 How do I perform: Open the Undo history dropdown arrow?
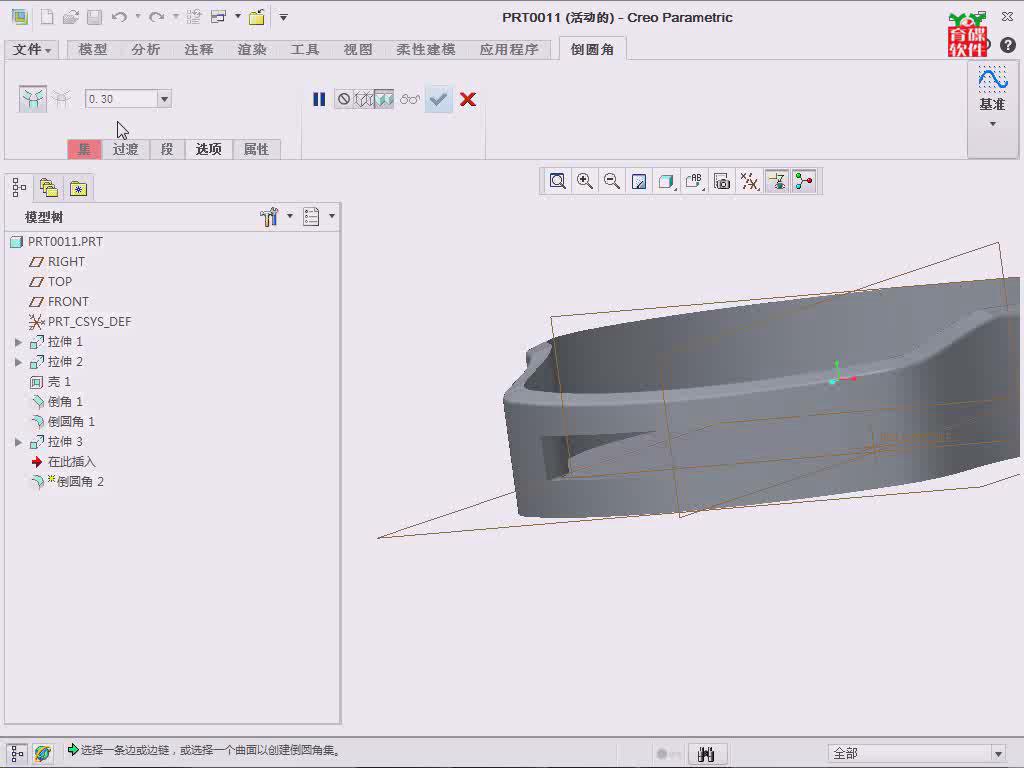(x=138, y=16)
